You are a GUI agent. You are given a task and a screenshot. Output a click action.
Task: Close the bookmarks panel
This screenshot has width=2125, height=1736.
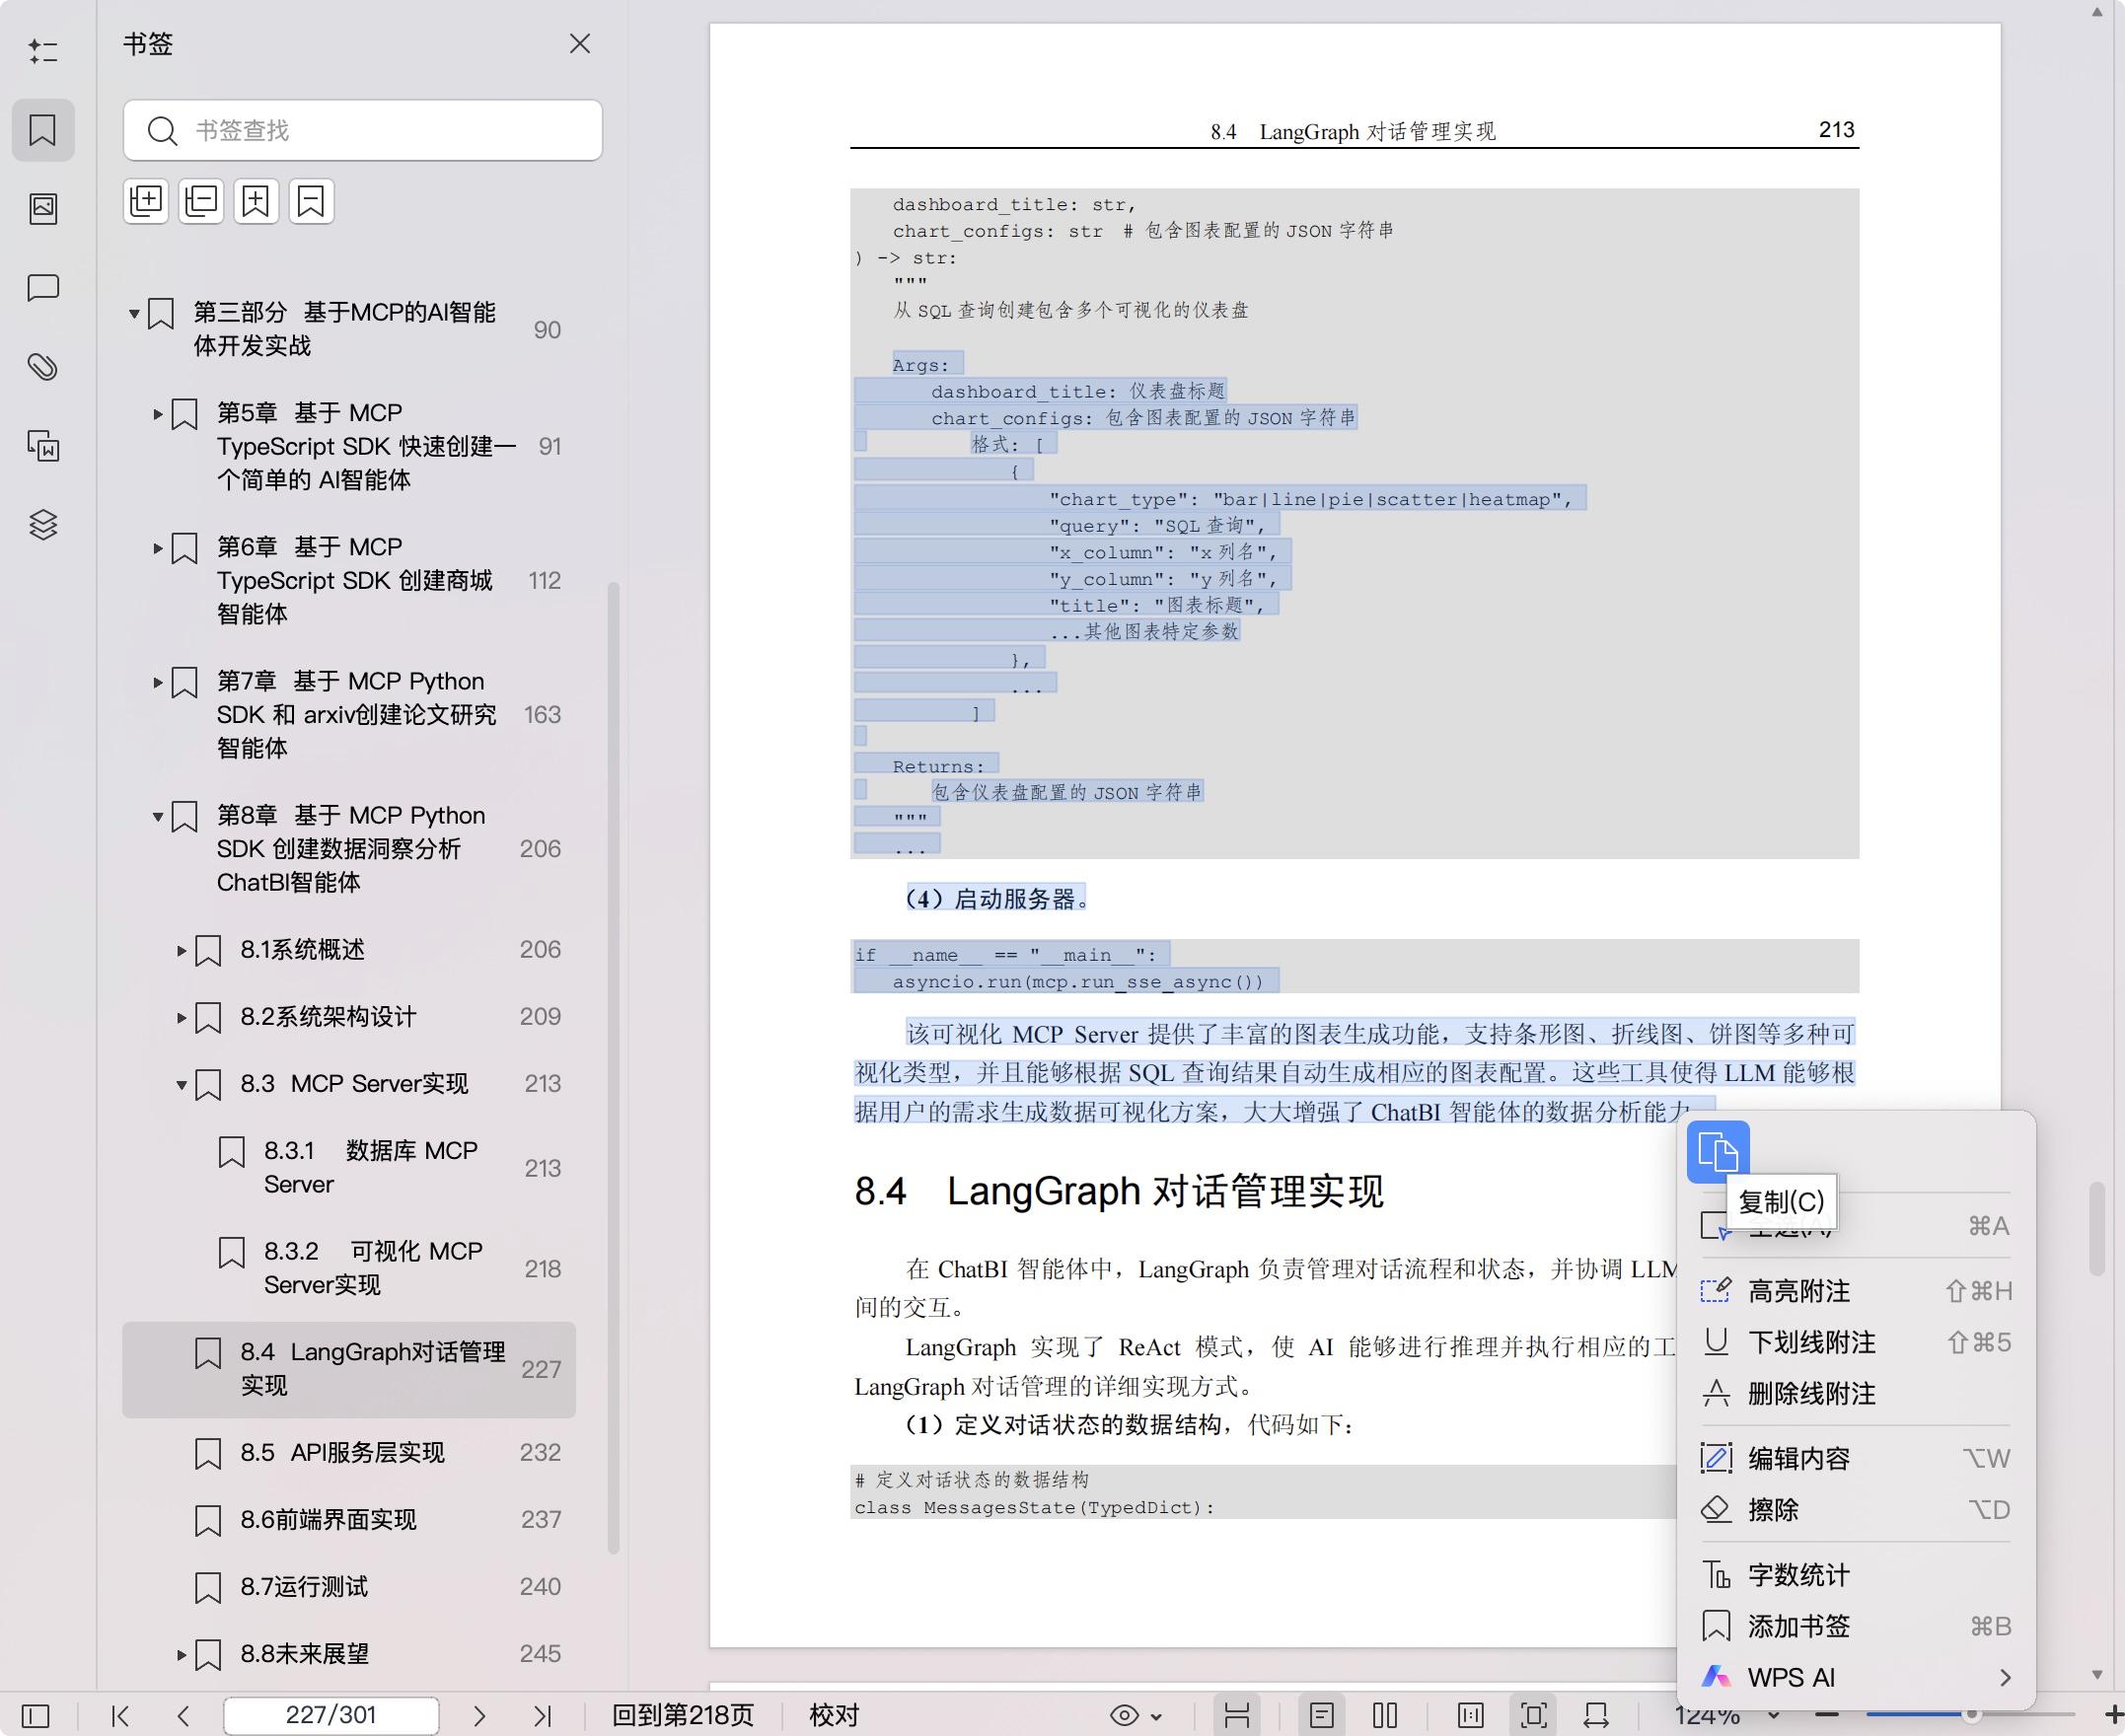tap(580, 44)
